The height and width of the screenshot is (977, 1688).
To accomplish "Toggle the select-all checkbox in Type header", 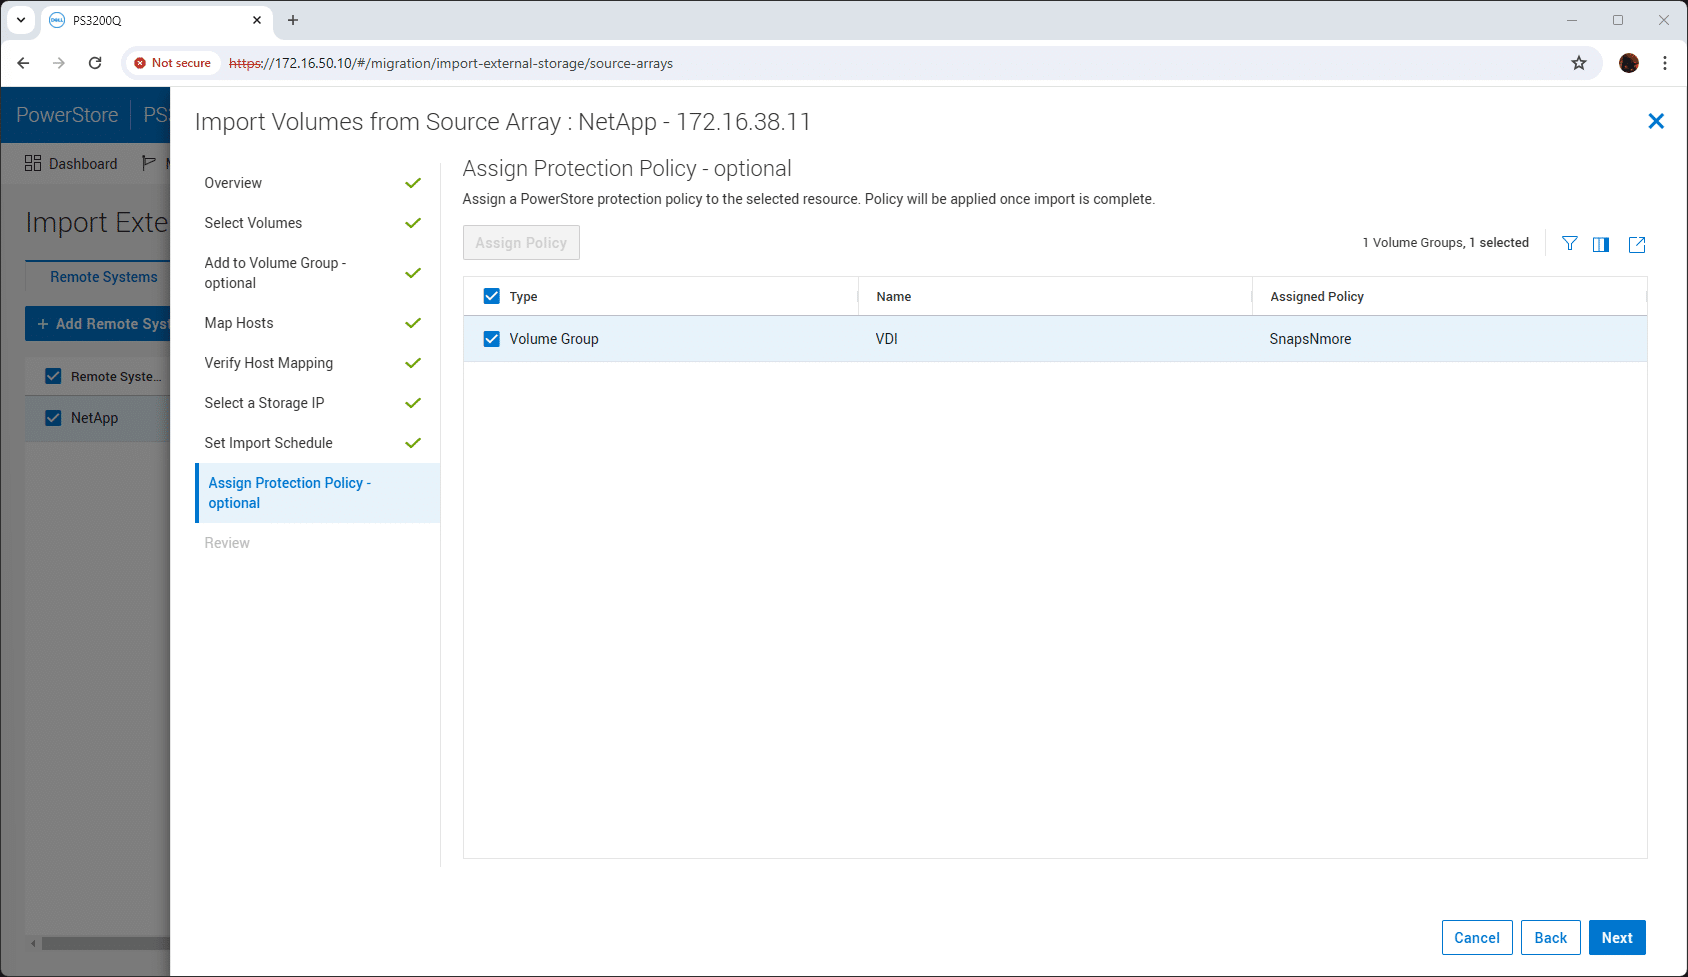I will point(491,296).
